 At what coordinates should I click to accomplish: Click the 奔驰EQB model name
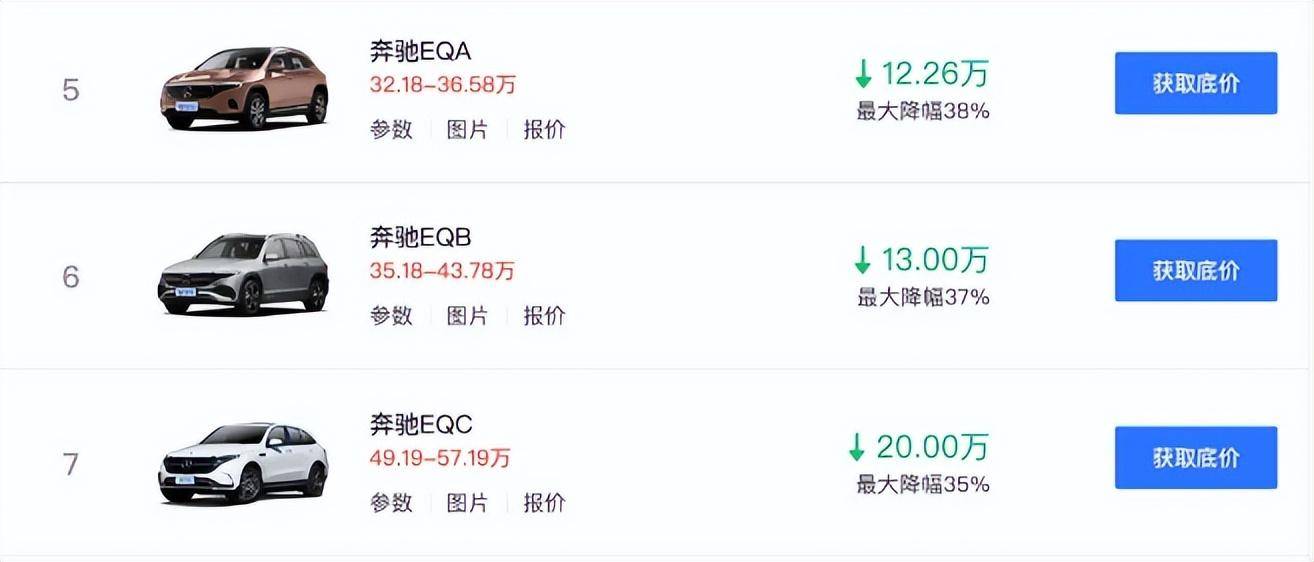tap(420, 238)
